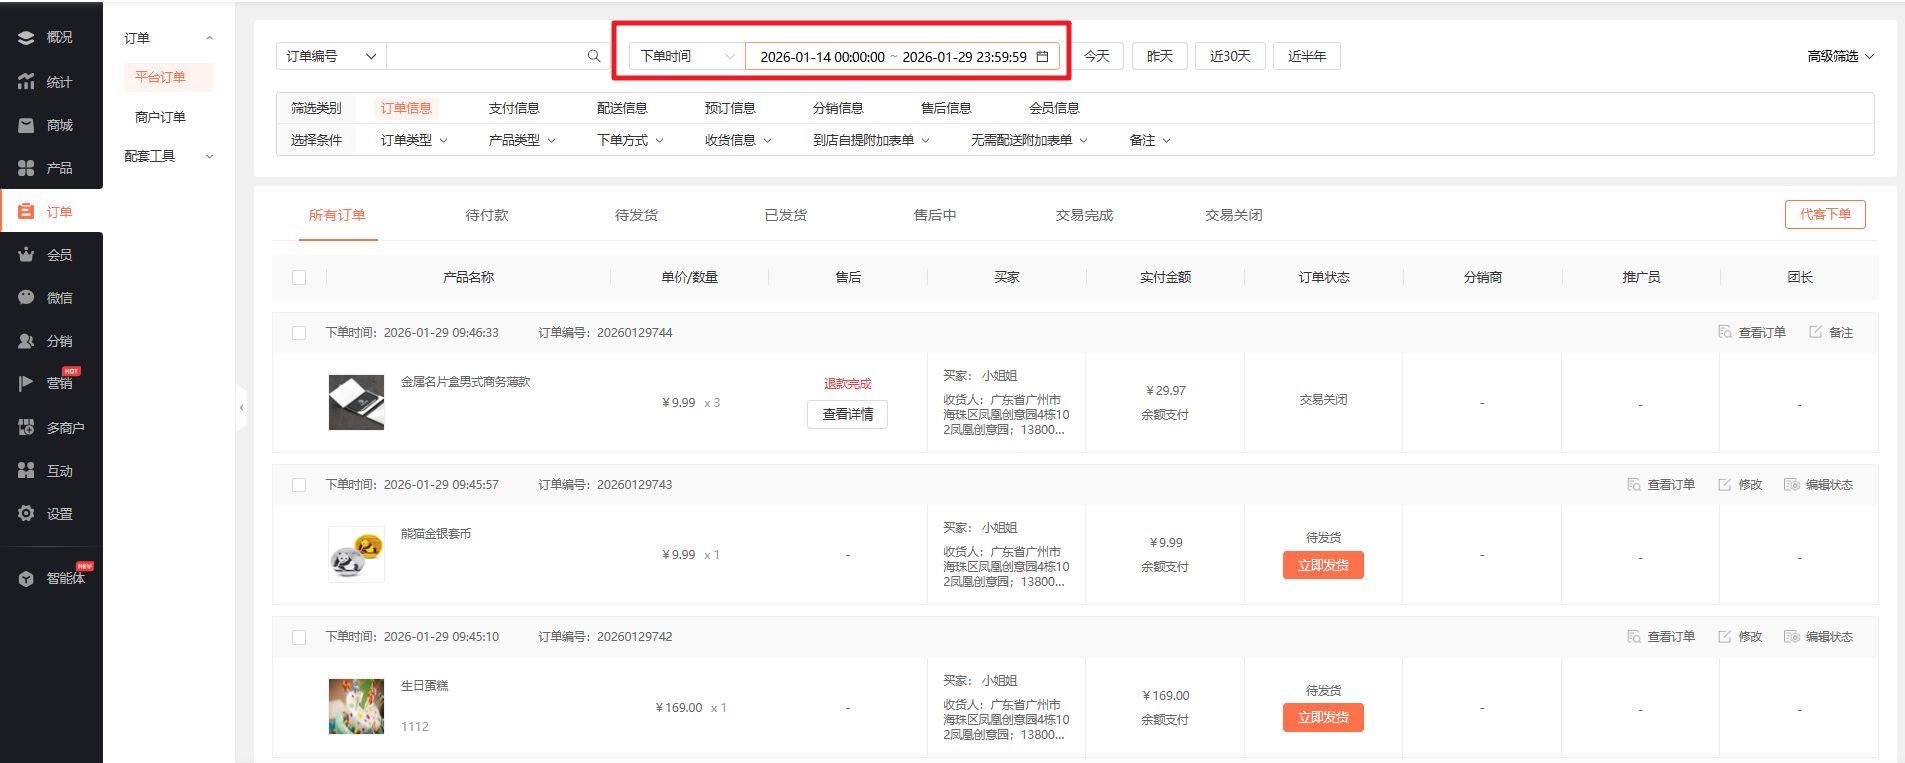Click the 智能体 agent sidebar icon
The image size is (1905, 763).
pos(26,579)
